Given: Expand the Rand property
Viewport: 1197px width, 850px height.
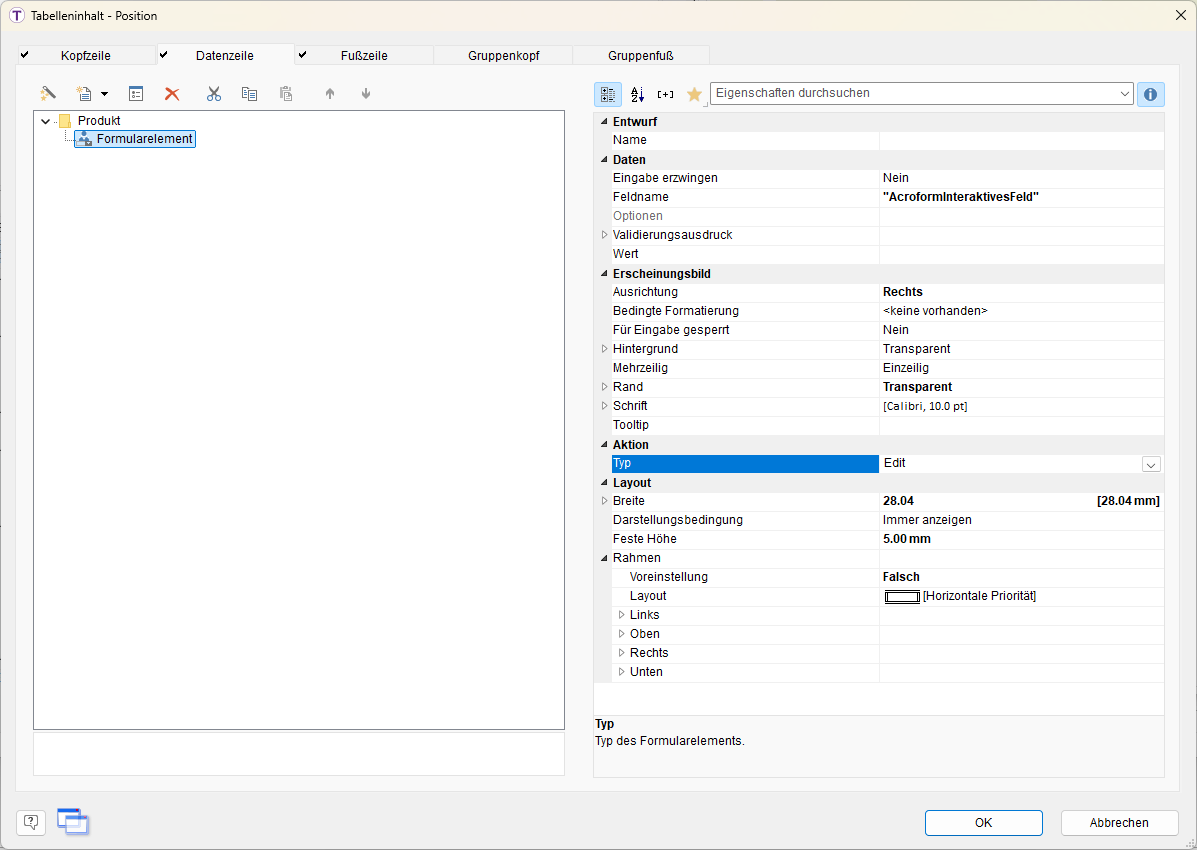Looking at the screenshot, I should (604, 387).
